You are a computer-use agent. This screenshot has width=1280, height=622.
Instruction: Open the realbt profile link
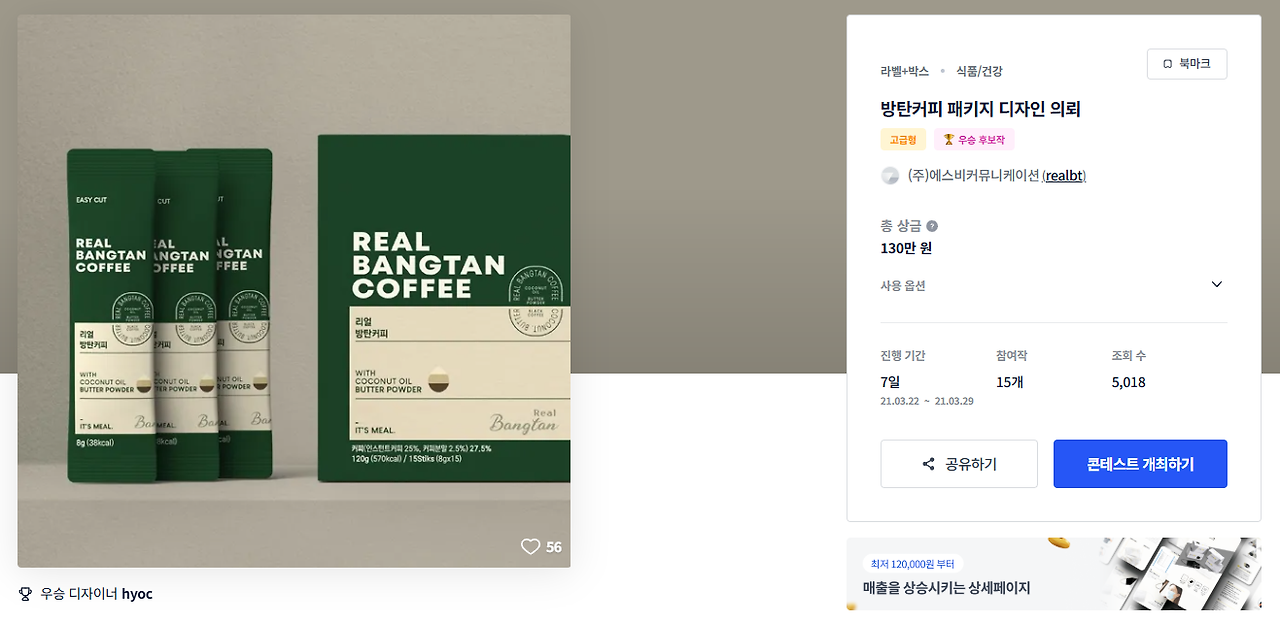tap(1064, 176)
